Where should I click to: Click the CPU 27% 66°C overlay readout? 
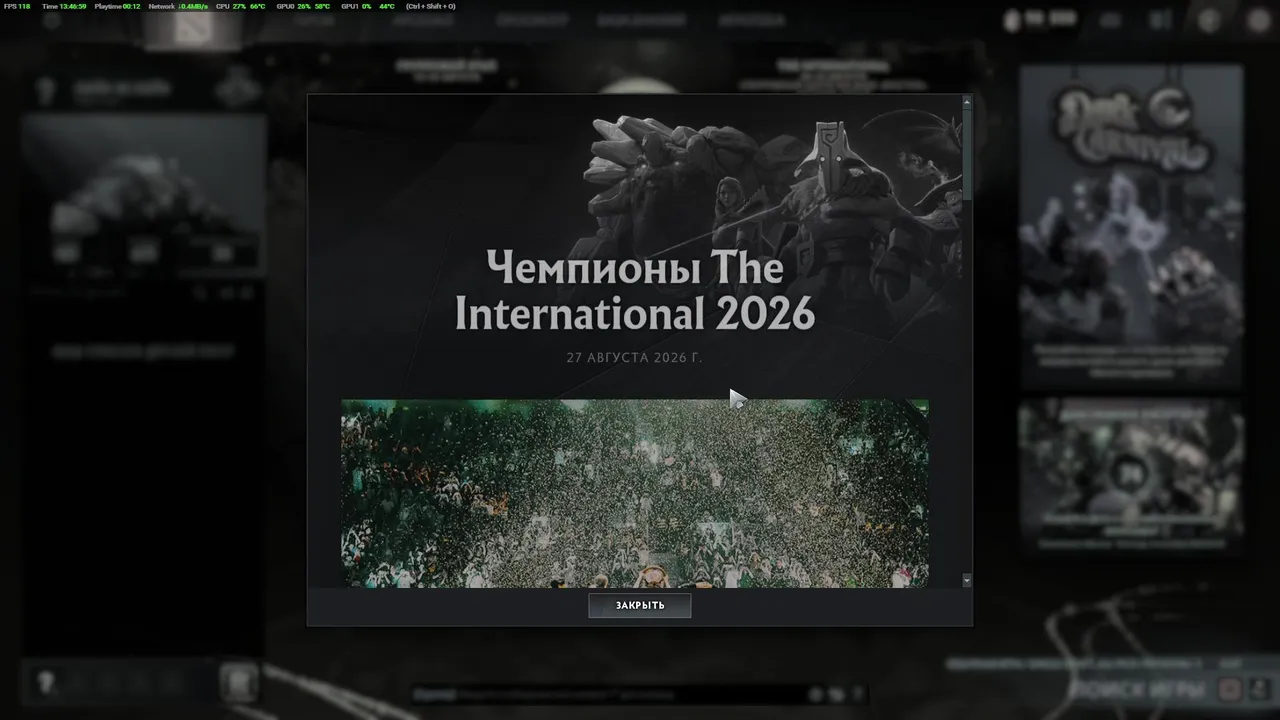pyautogui.click(x=241, y=6)
